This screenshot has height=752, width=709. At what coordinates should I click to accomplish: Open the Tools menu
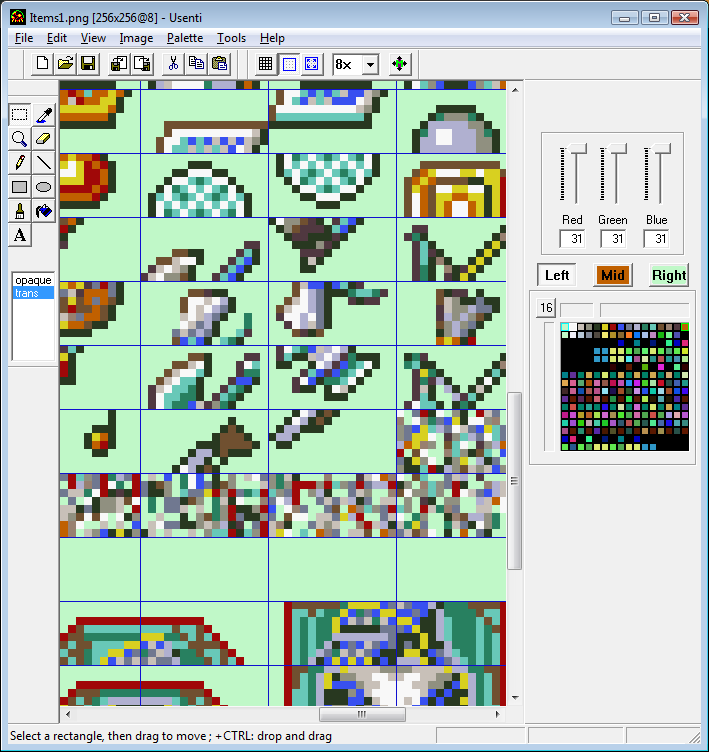tap(231, 38)
